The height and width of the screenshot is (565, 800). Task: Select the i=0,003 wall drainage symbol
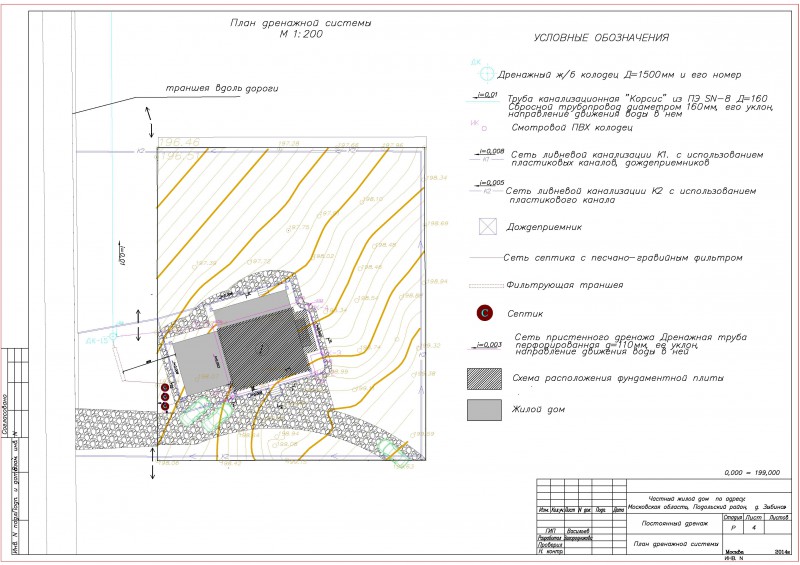point(485,346)
